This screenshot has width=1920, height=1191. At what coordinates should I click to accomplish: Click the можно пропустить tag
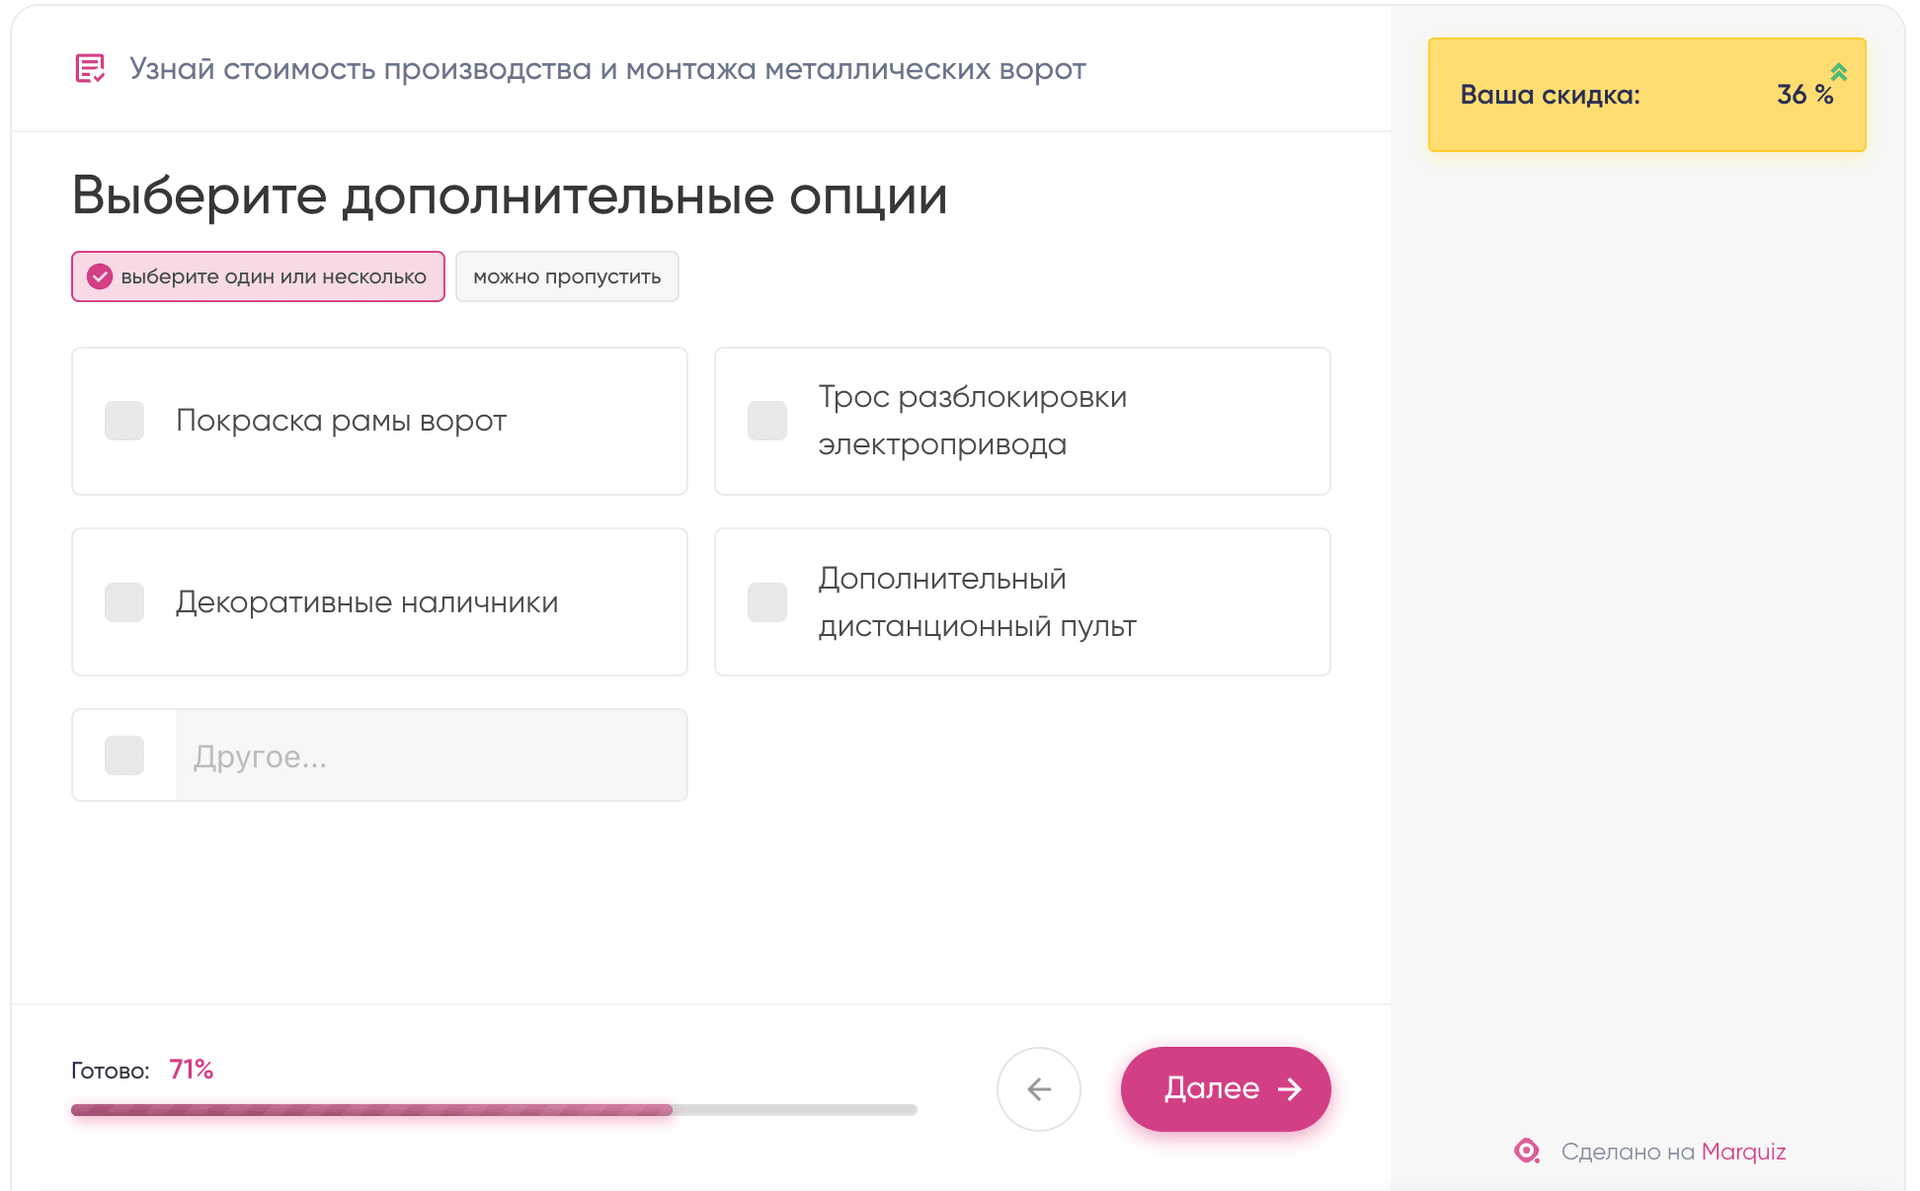[567, 277]
